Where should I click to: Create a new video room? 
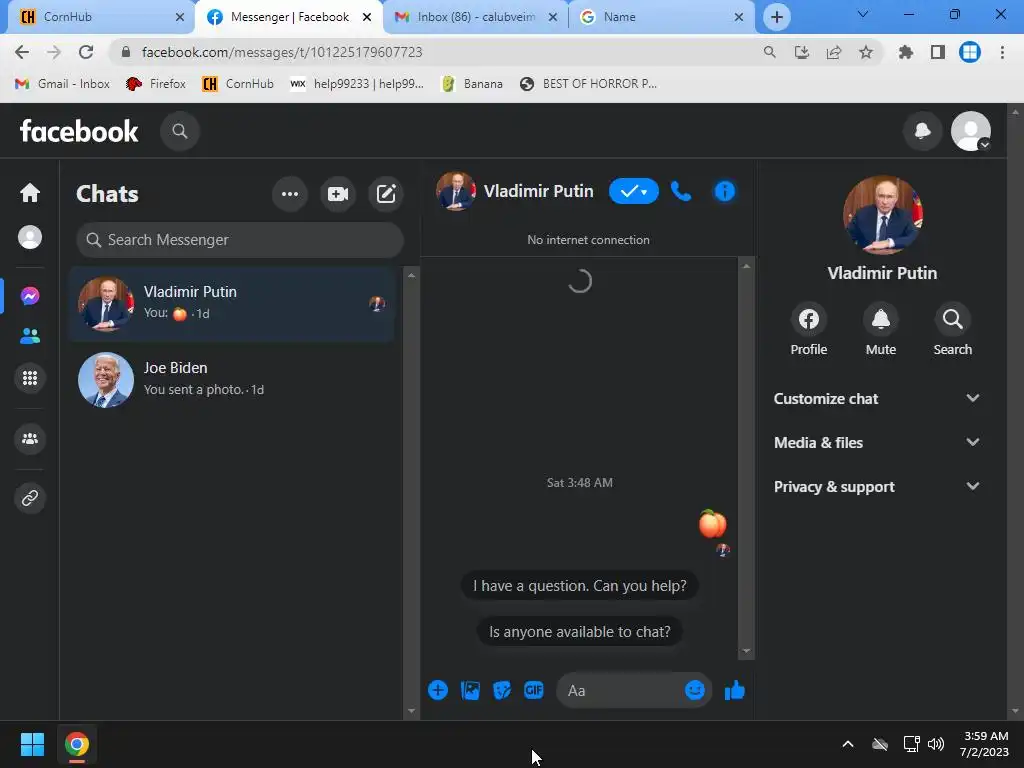[338, 194]
